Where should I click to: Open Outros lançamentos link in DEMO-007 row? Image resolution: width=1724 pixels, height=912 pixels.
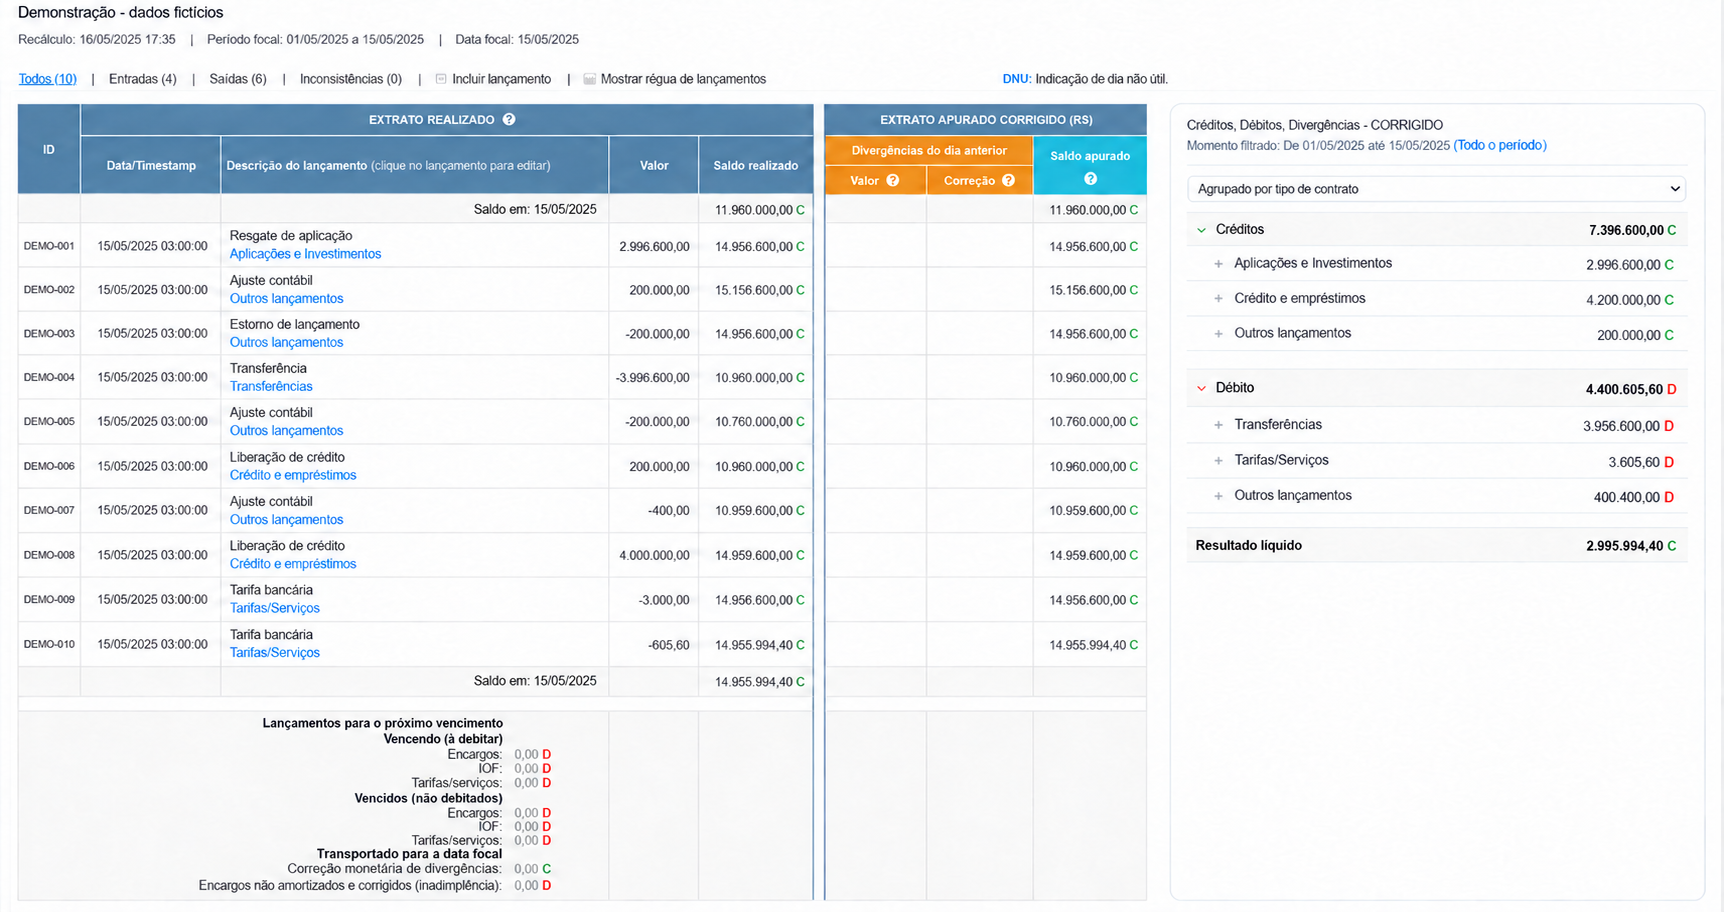pos(286,520)
